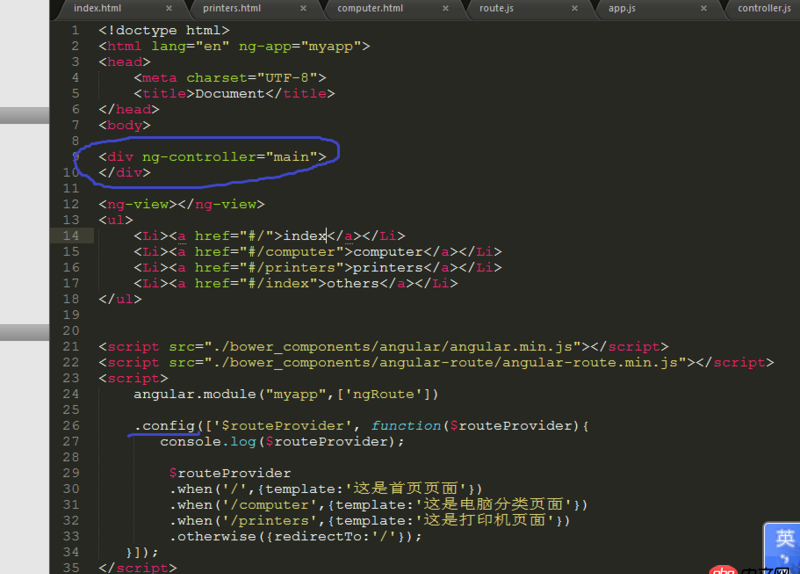Close the route.js tab
The width and height of the screenshot is (800, 574).
pyautogui.click(x=574, y=8)
